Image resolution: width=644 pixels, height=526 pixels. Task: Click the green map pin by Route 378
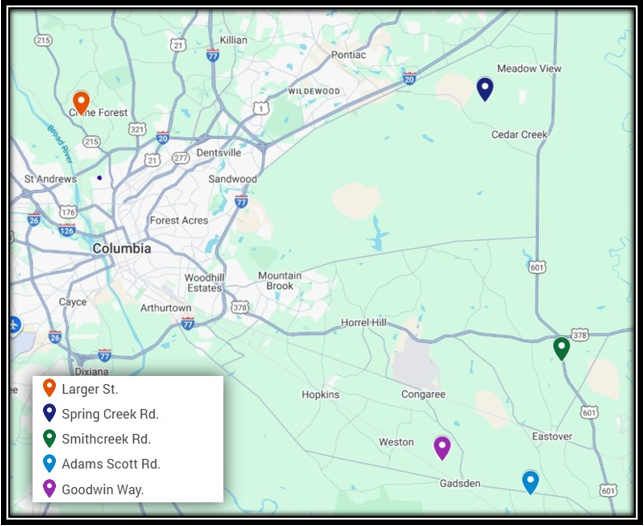(562, 347)
